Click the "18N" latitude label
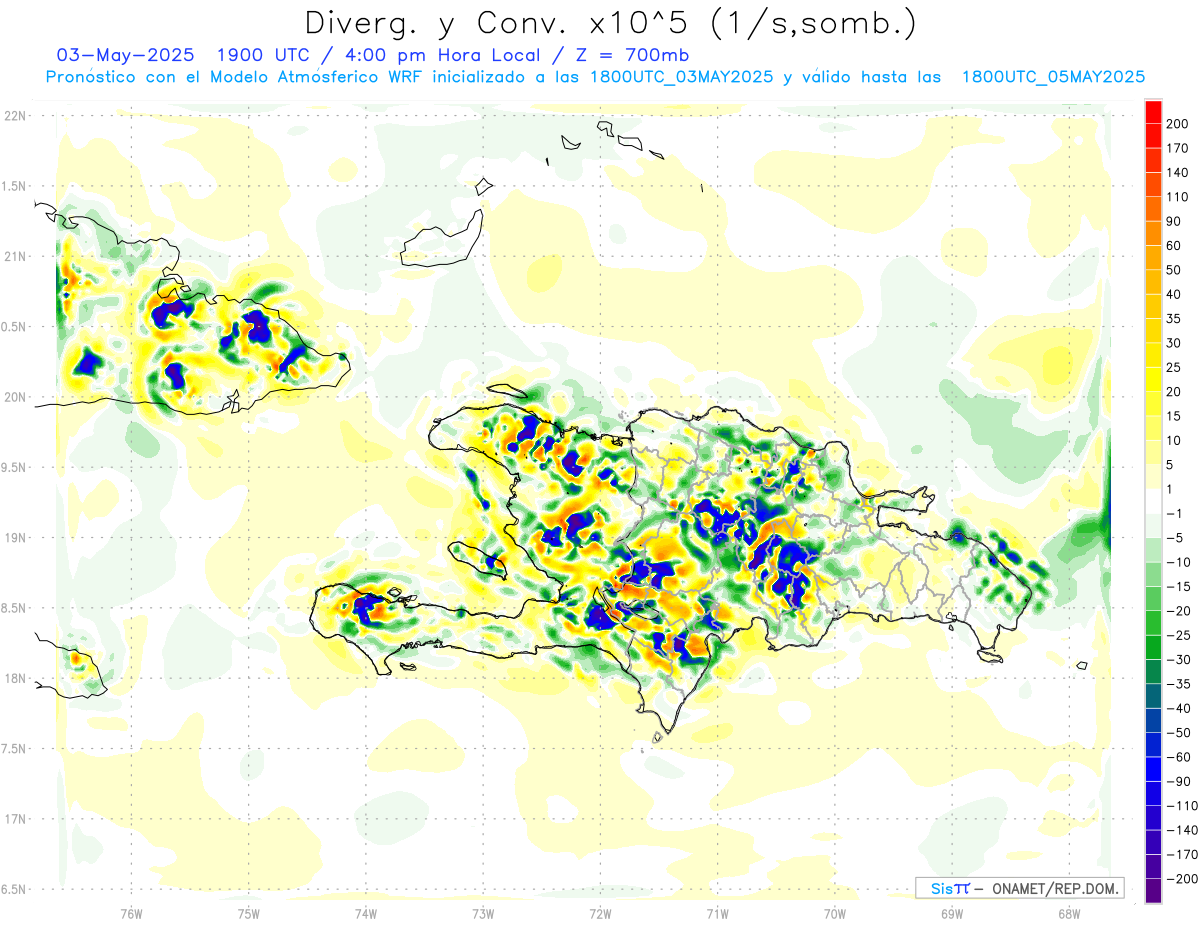This screenshot has width=1200, height=927. (15, 678)
